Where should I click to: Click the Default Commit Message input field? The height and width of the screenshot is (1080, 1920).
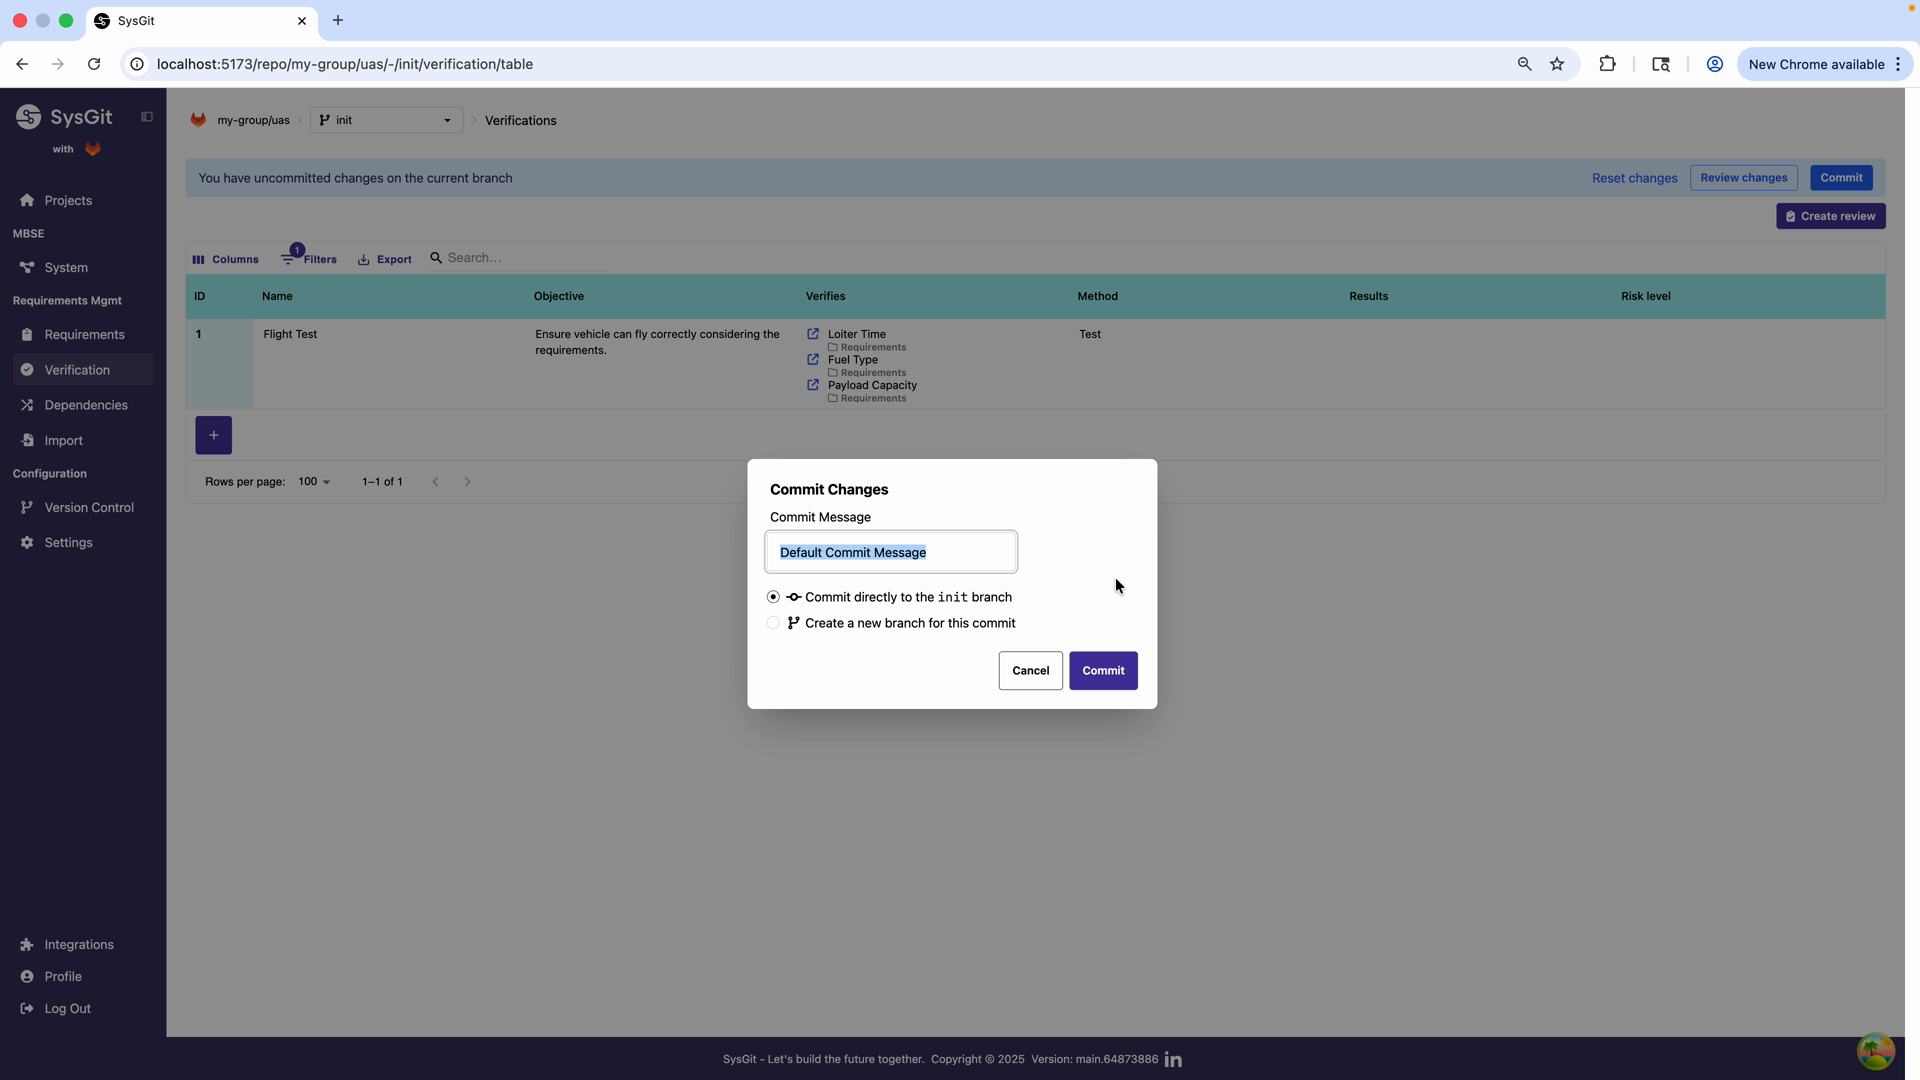[x=890, y=551]
